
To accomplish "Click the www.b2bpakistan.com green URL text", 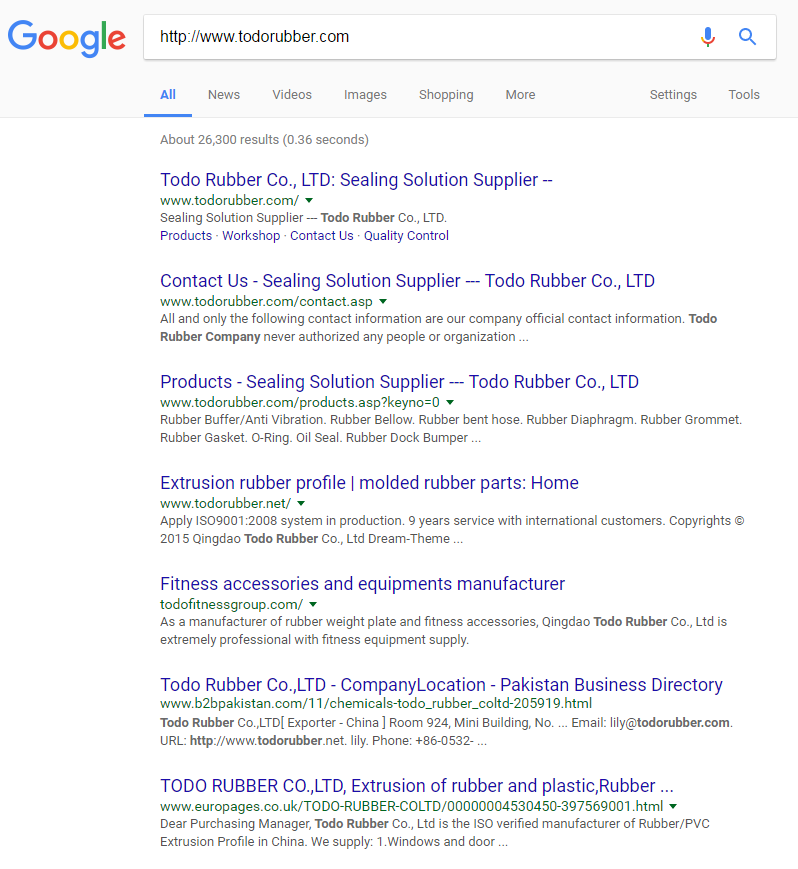I will point(376,704).
